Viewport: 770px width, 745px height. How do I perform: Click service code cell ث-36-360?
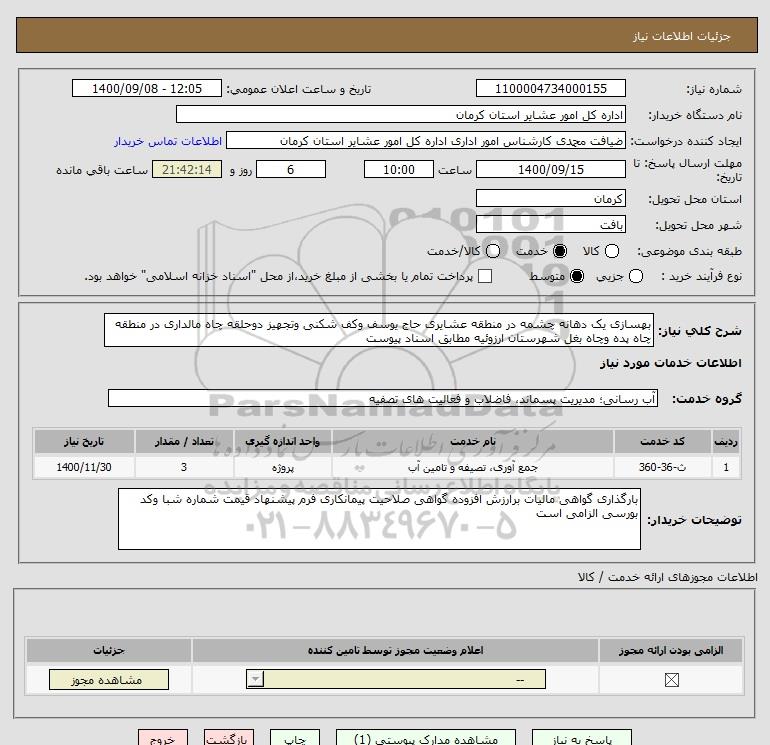[662, 467]
